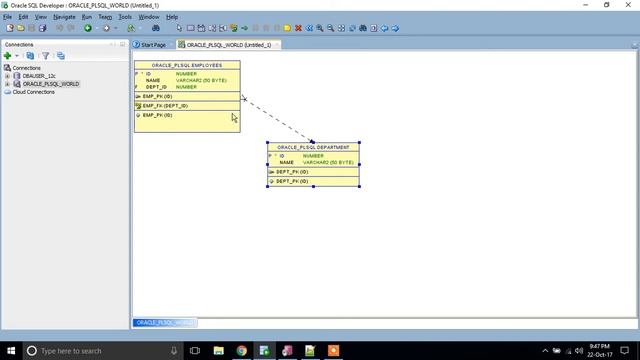This screenshot has width=640, height=360.
Task: Click the Refresh connections icon
Action: 30,56
